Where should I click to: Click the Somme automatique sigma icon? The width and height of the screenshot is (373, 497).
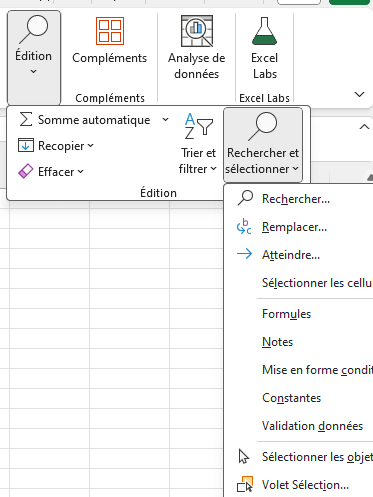pyautogui.click(x=26, y=119)
